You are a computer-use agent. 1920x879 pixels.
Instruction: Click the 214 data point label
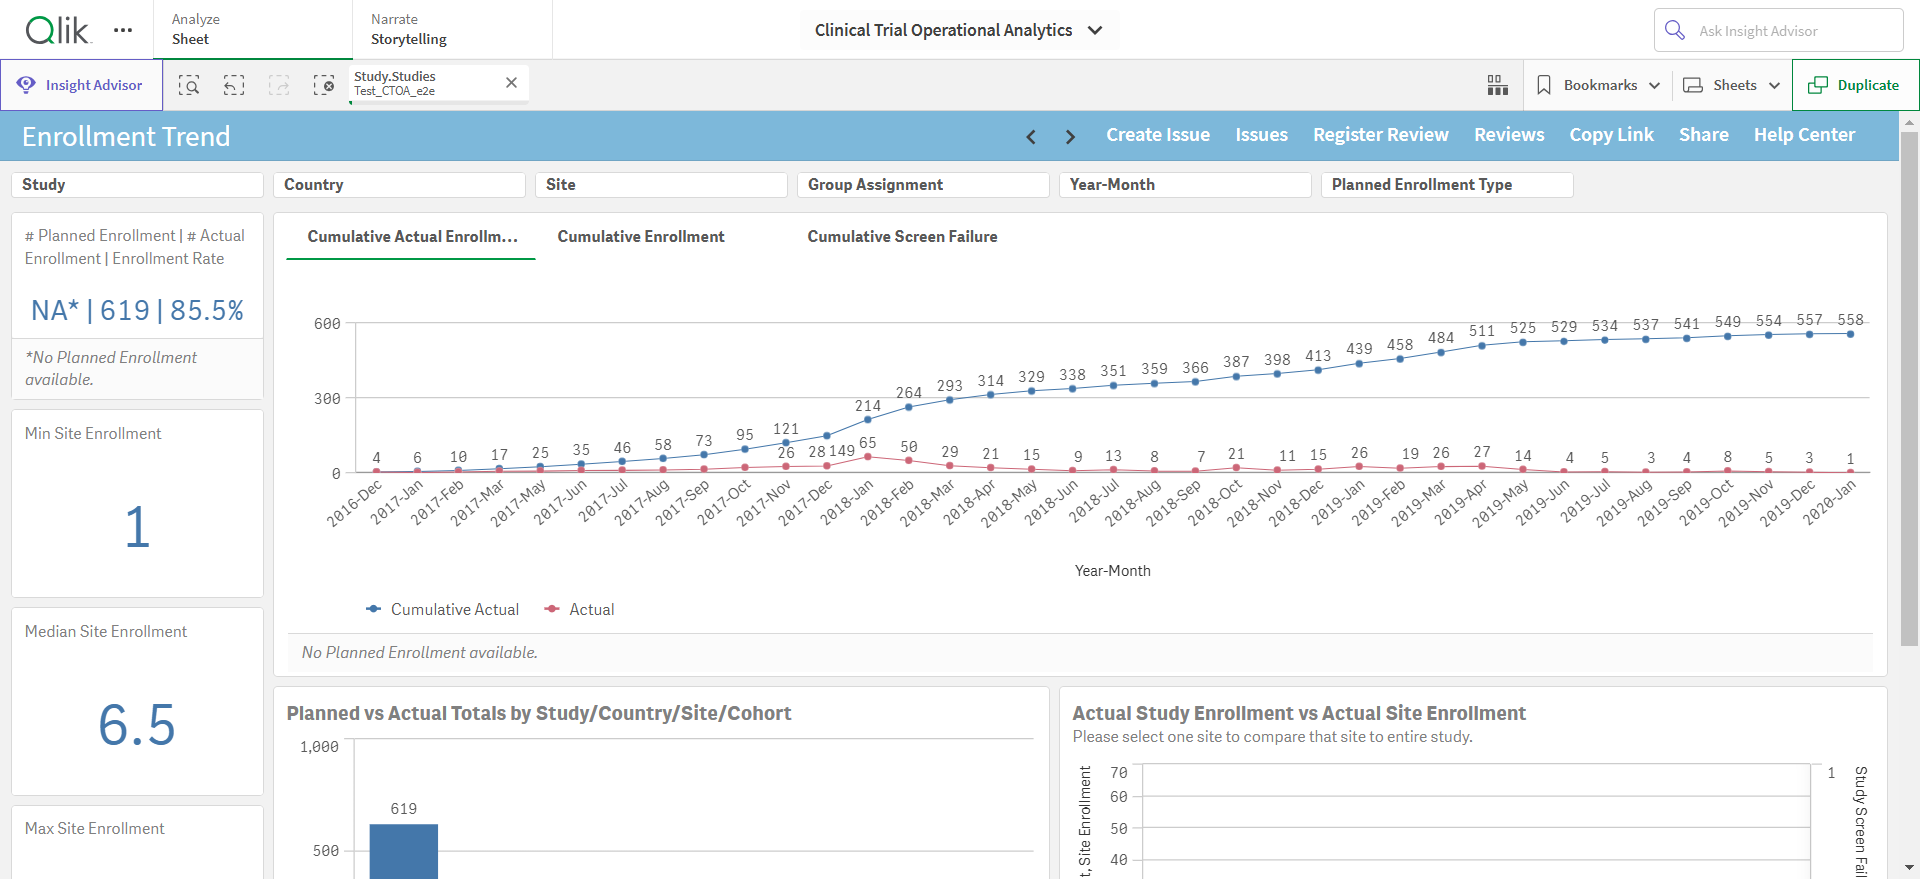867,406
